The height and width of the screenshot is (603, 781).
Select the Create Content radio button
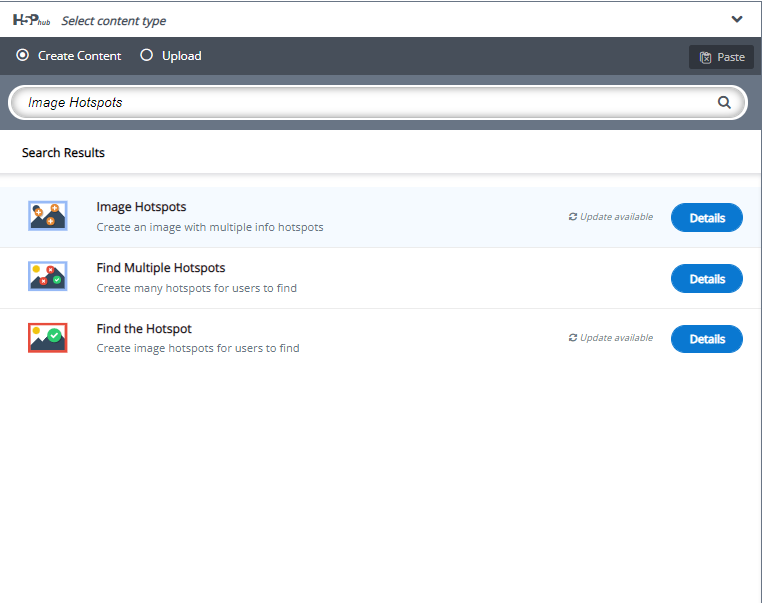pyautogui.click(x=23, y=56)
